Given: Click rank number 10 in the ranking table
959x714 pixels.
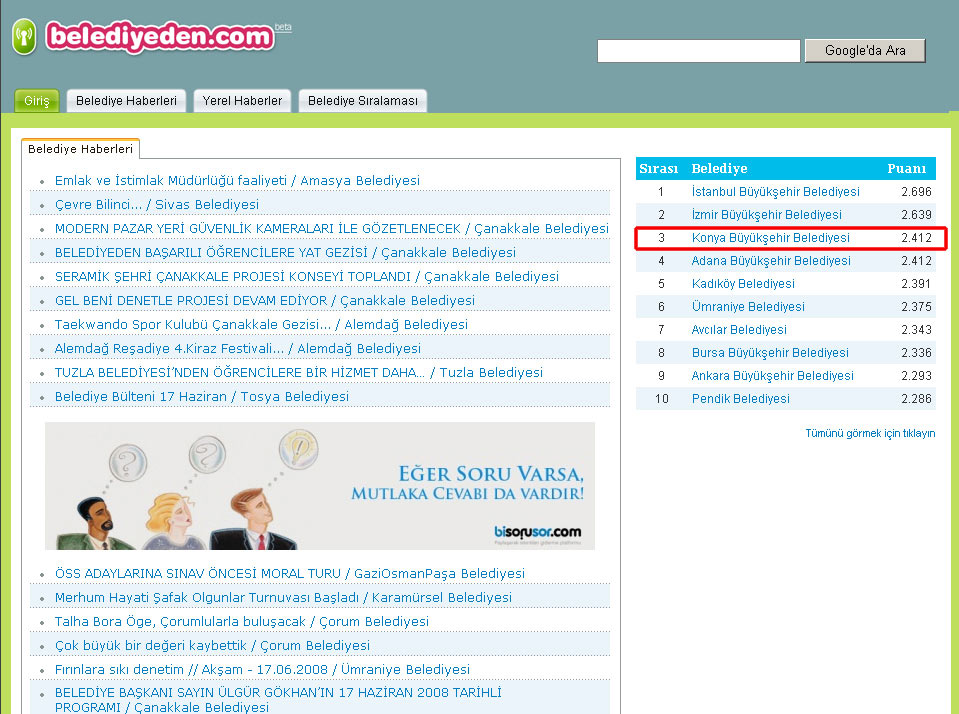Looking at the screenshot, I should tap(661, 399).
